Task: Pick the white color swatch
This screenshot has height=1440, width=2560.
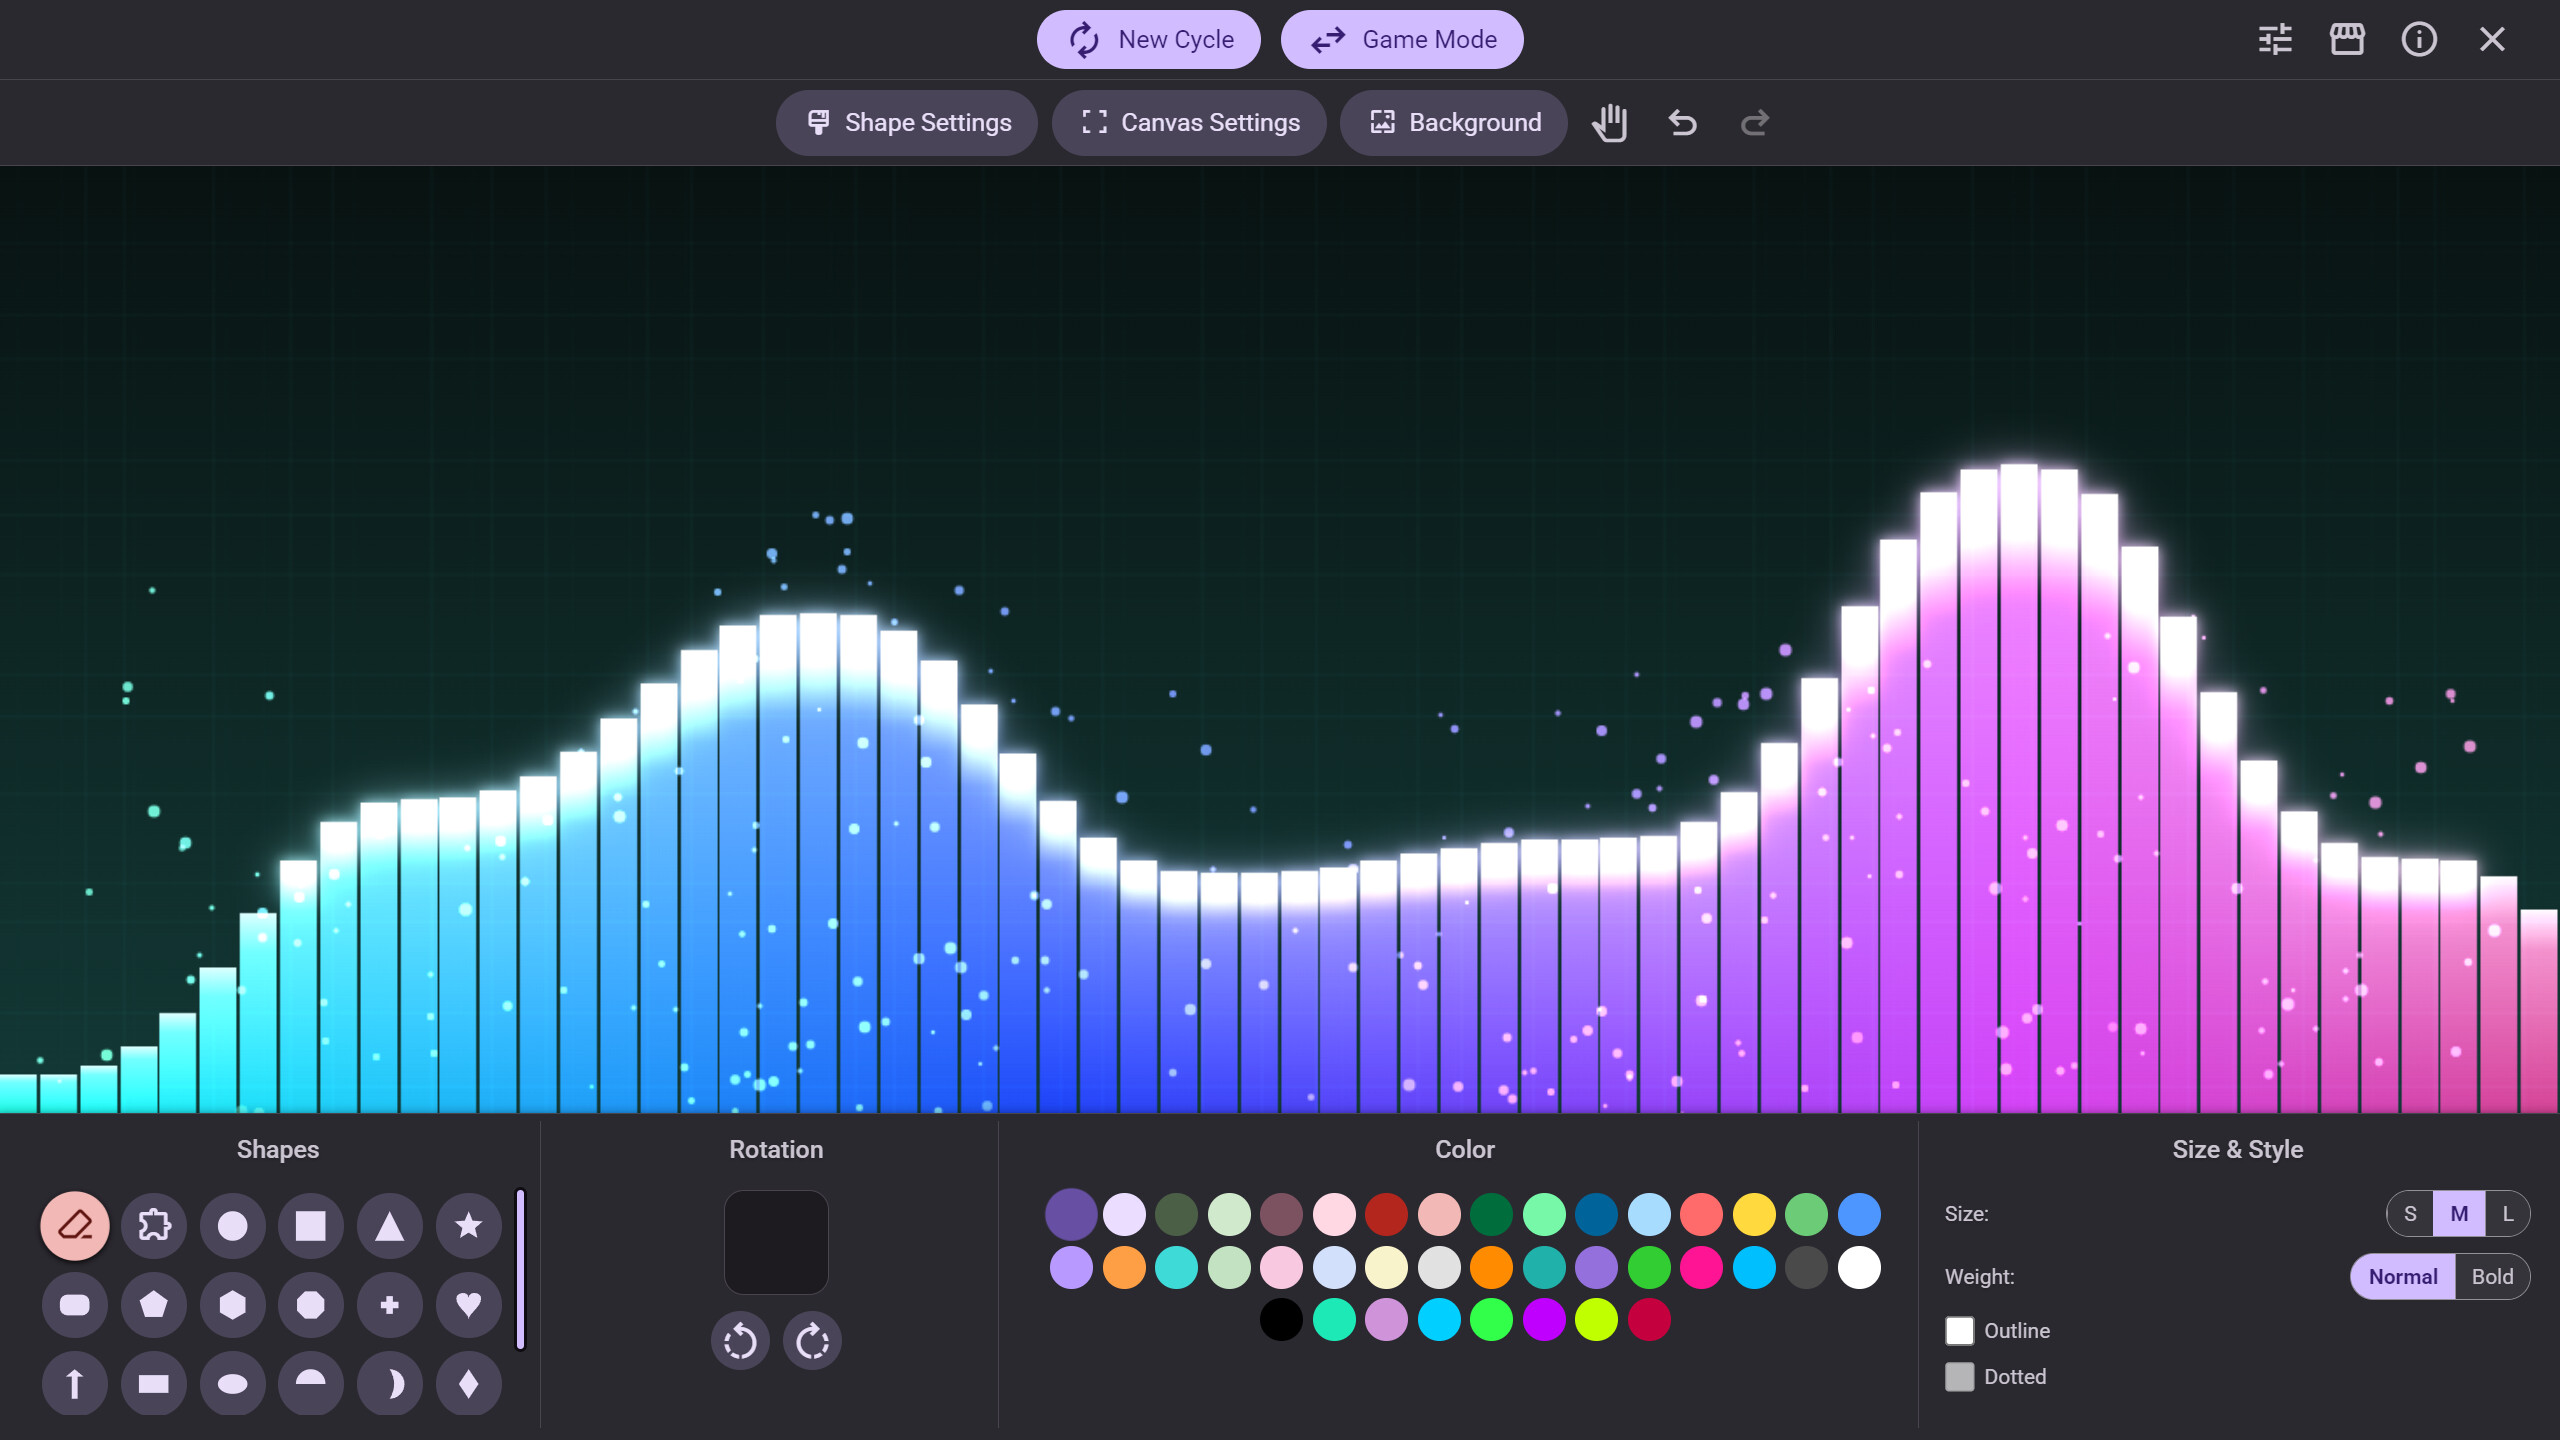Action: [1859, 1267]
